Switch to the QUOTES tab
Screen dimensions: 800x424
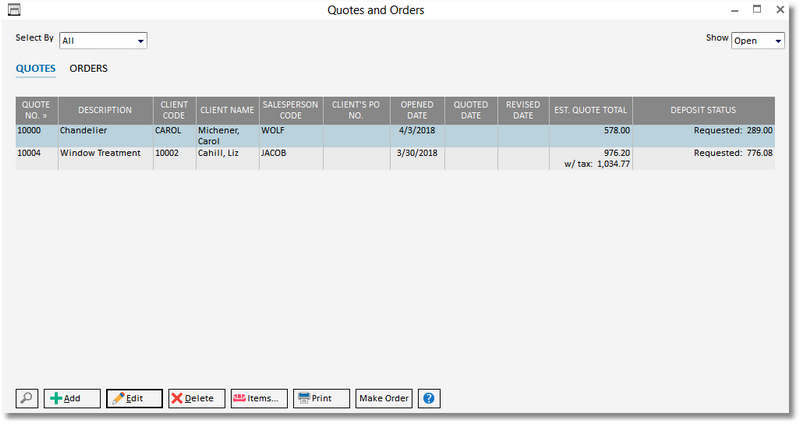click(36, 68)
